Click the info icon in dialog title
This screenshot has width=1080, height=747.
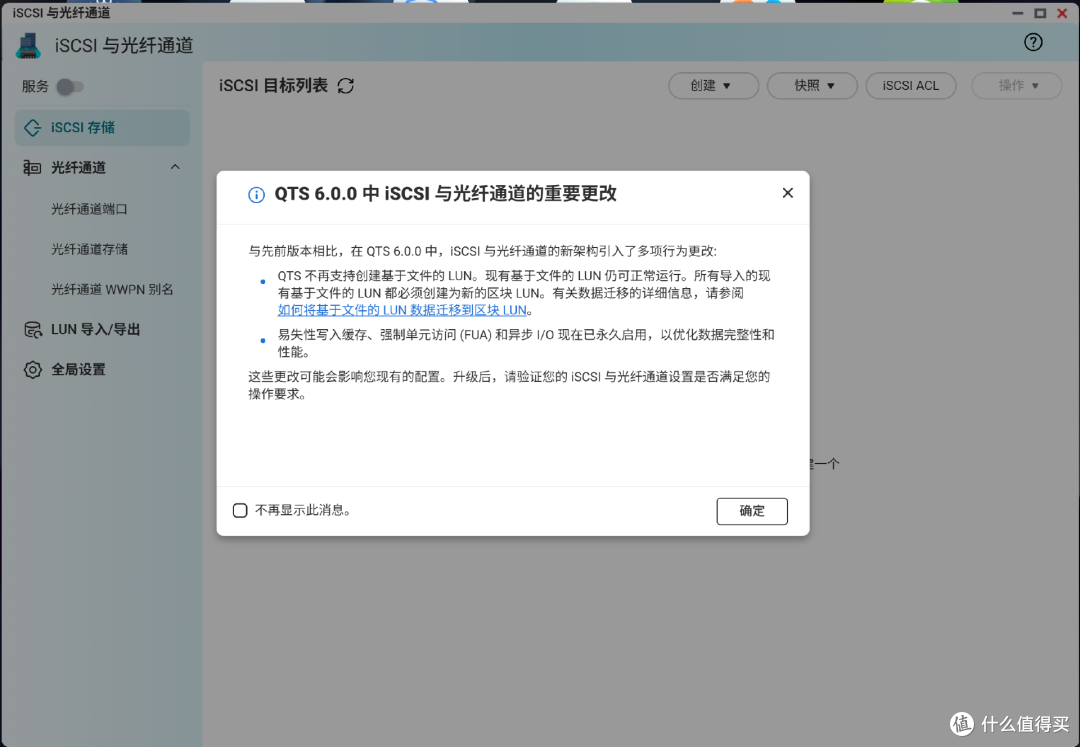pos(256,195)
